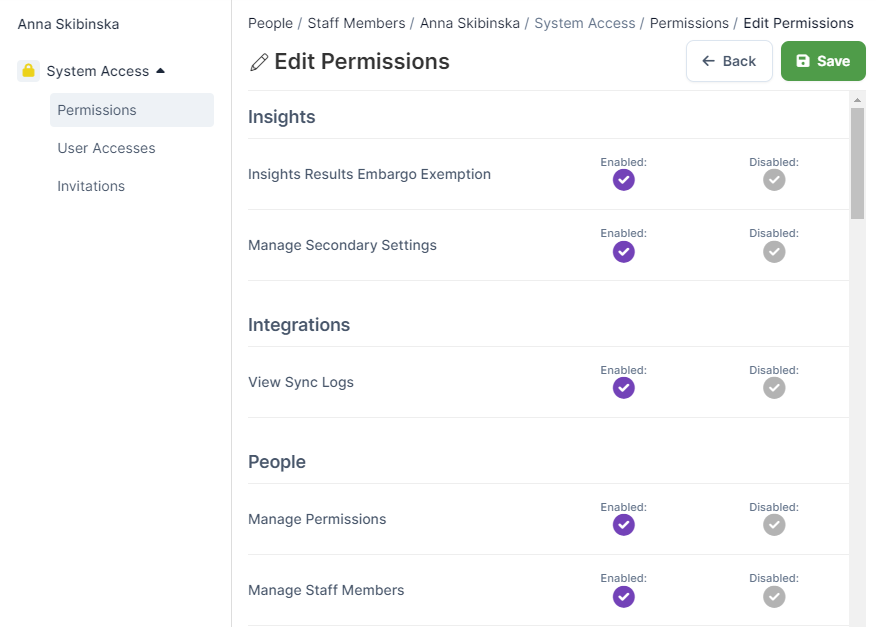Go to Invitations in the sidebar
Viewport: 876px width, 627px height.
91,186
